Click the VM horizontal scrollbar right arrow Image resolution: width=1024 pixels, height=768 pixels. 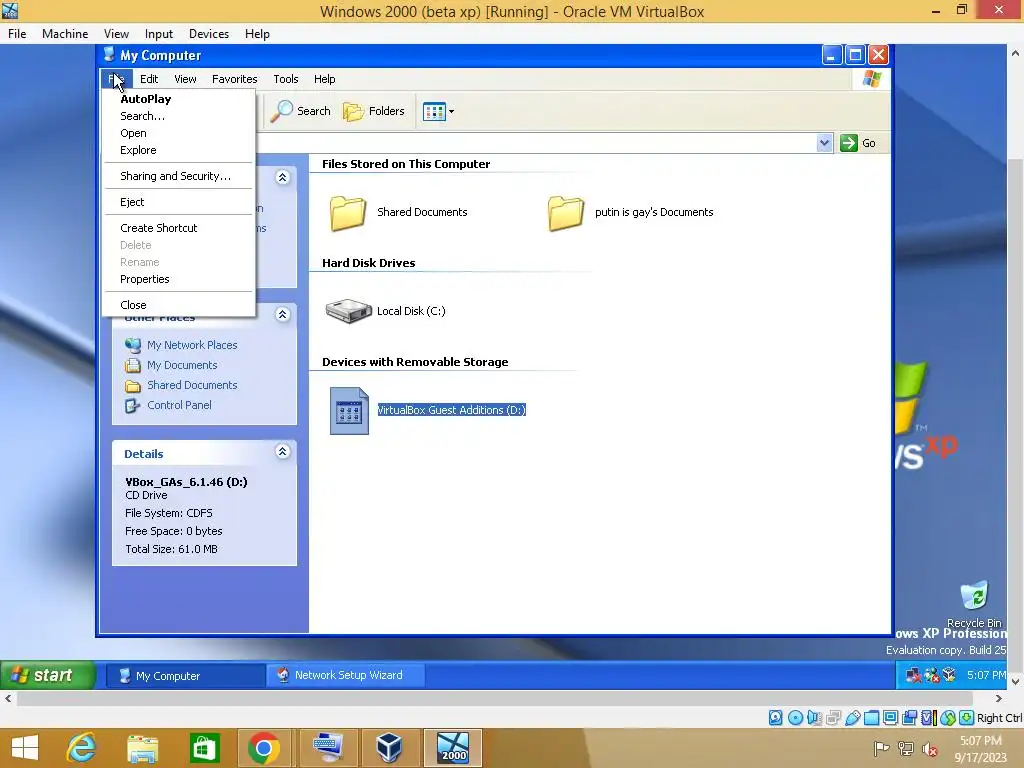(998, 699)
